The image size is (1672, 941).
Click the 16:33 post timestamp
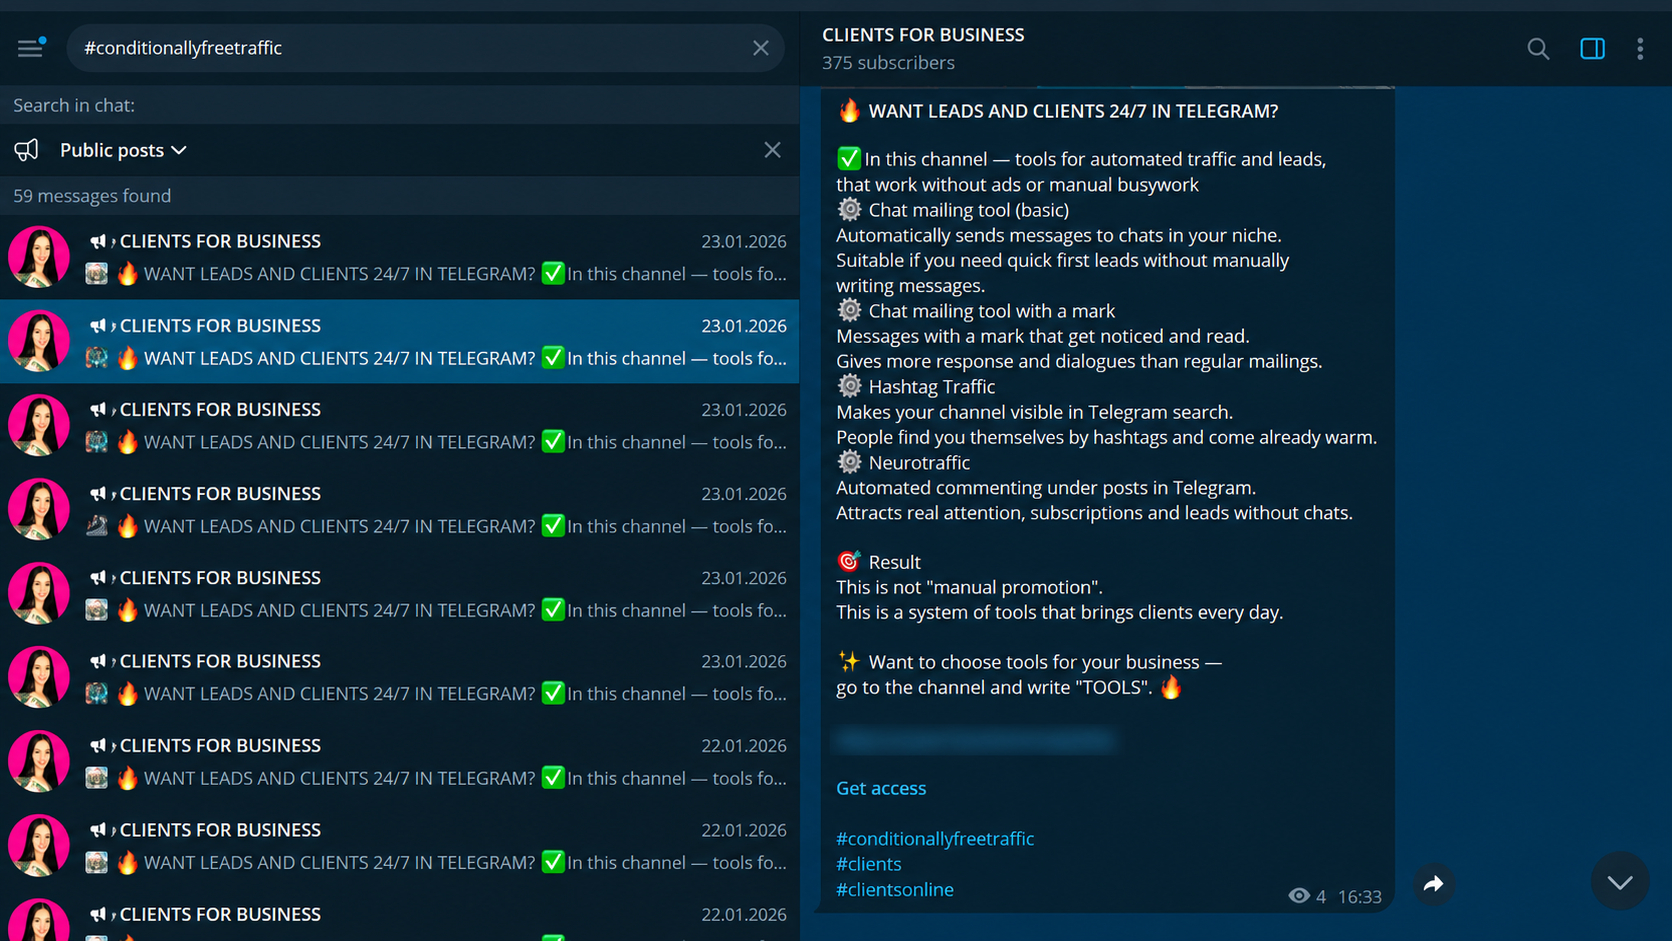coord(1360,897)
